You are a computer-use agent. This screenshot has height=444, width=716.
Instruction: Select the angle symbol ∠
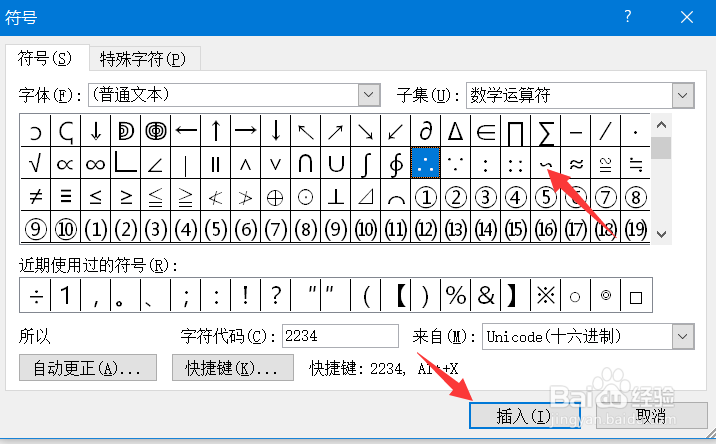tap(155, 163)
